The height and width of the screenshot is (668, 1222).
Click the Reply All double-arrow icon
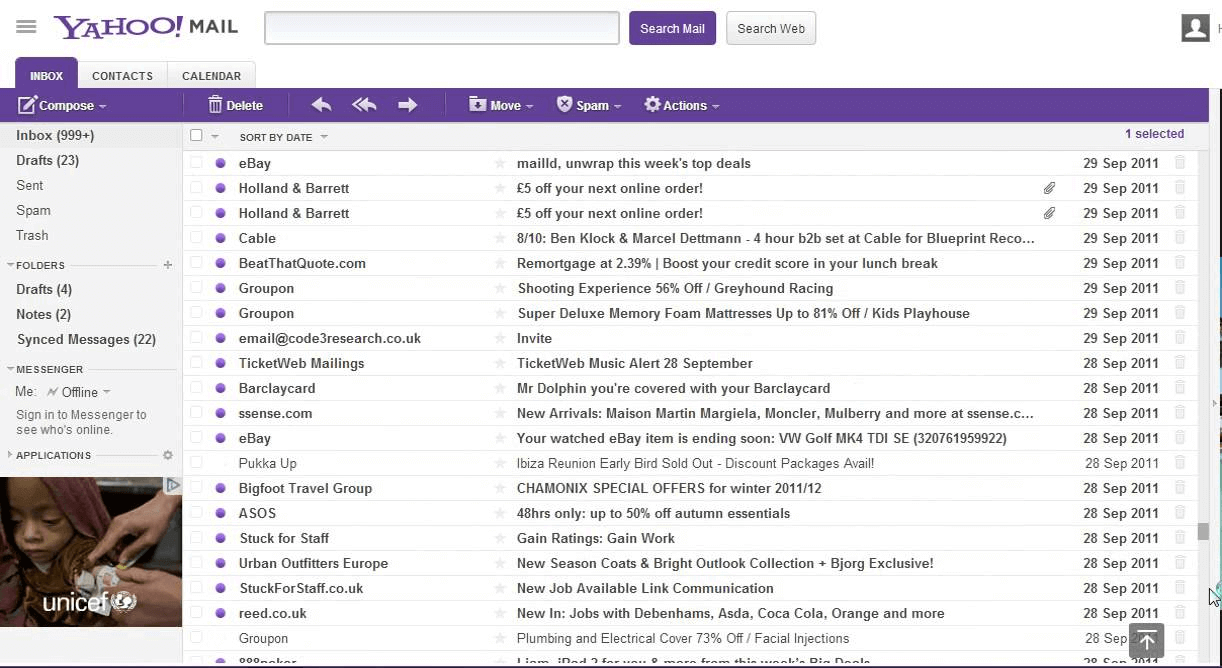tap(364, 105)
